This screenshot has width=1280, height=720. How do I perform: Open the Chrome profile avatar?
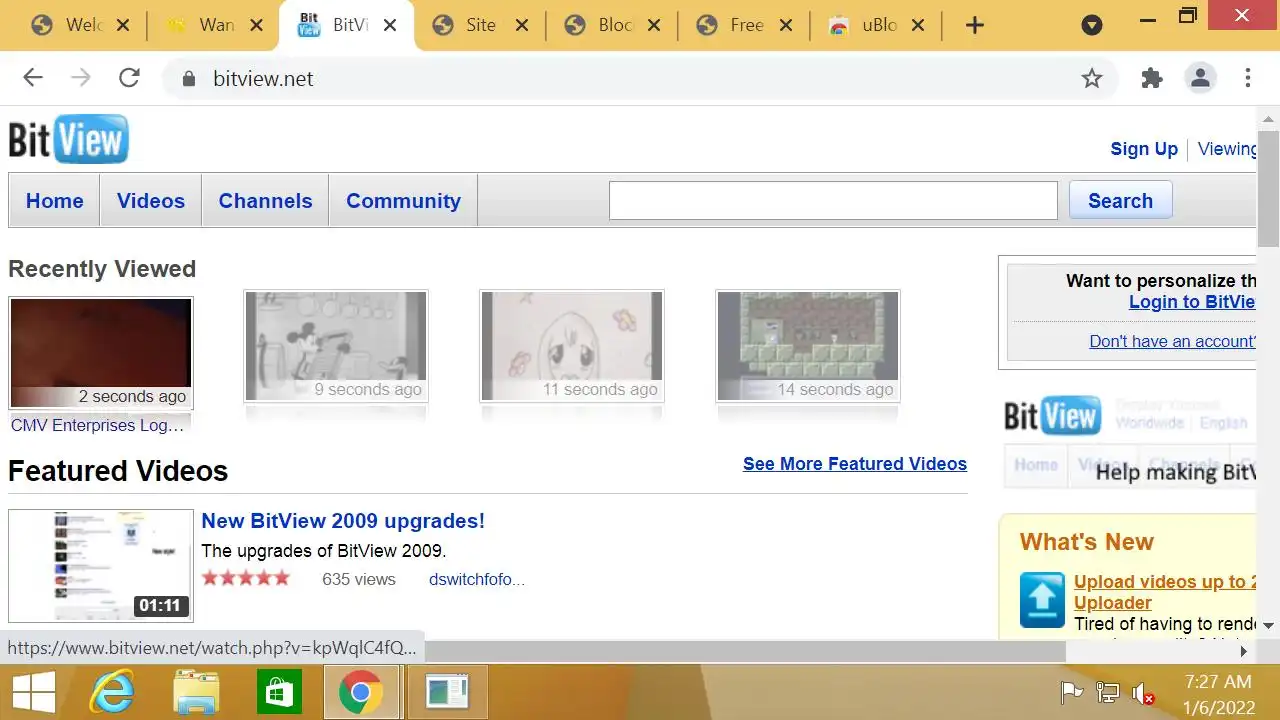pos(1200,78)
